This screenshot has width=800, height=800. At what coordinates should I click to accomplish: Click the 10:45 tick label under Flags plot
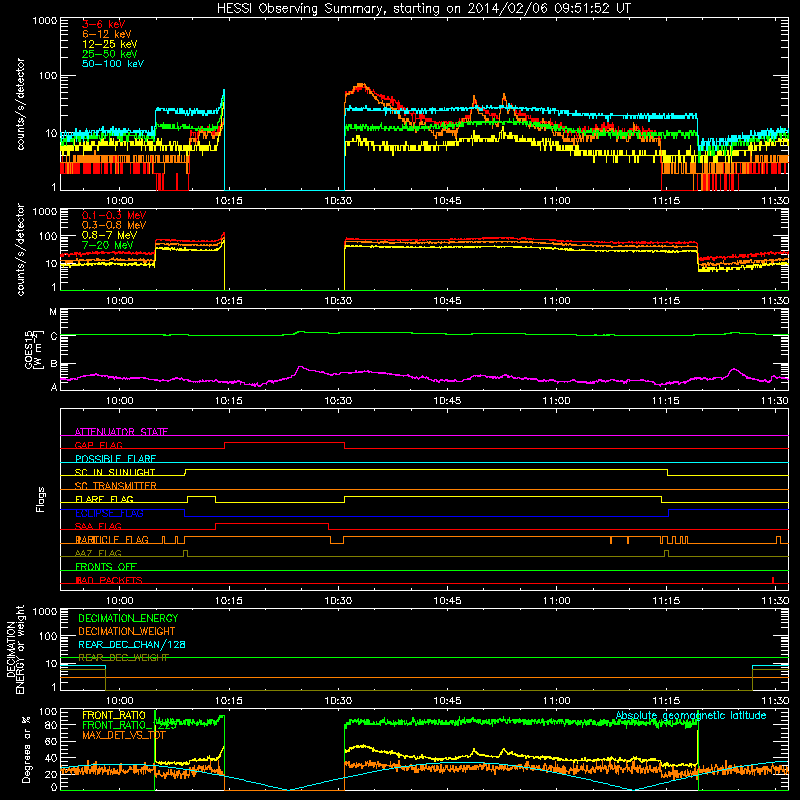click(447, 601)
